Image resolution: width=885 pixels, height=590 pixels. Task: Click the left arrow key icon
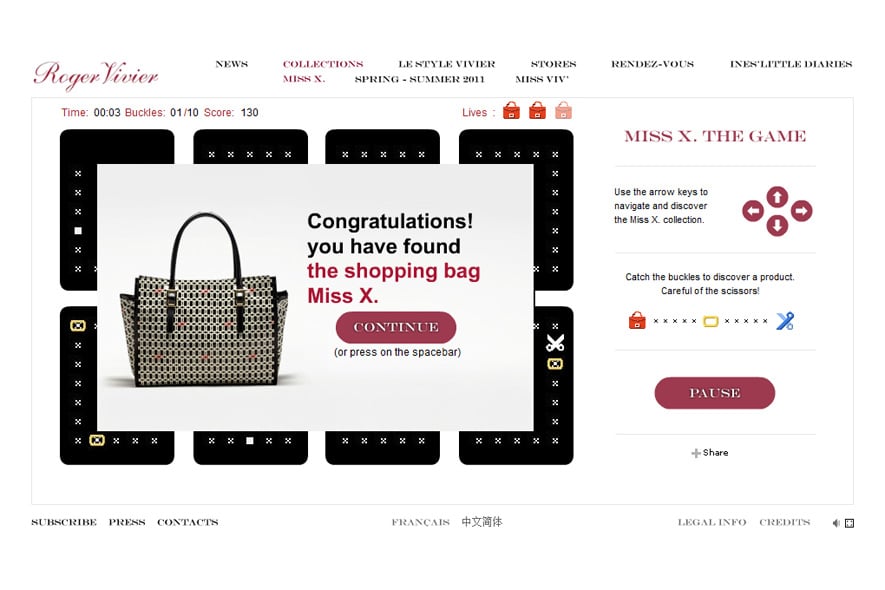point(753,211)
